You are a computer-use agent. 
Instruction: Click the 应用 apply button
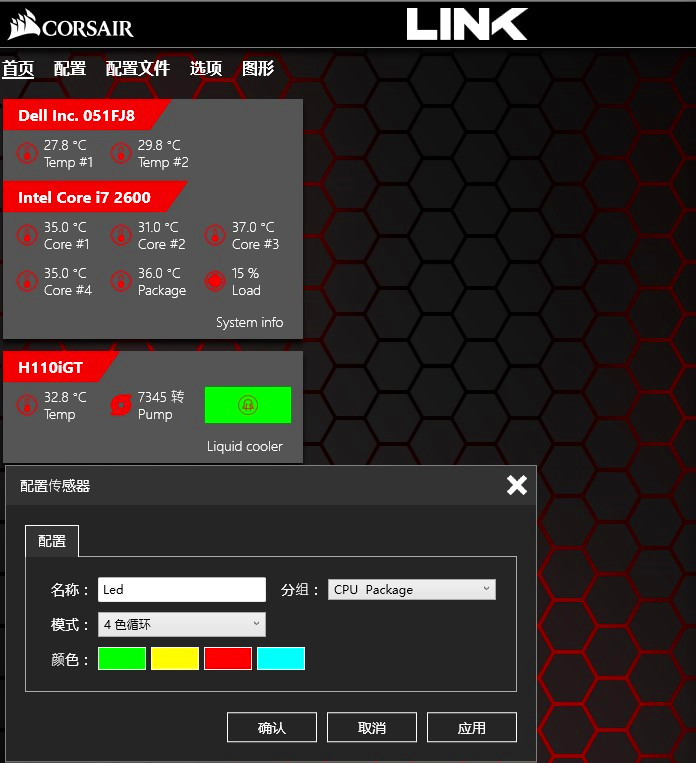[x=472, y=727]
